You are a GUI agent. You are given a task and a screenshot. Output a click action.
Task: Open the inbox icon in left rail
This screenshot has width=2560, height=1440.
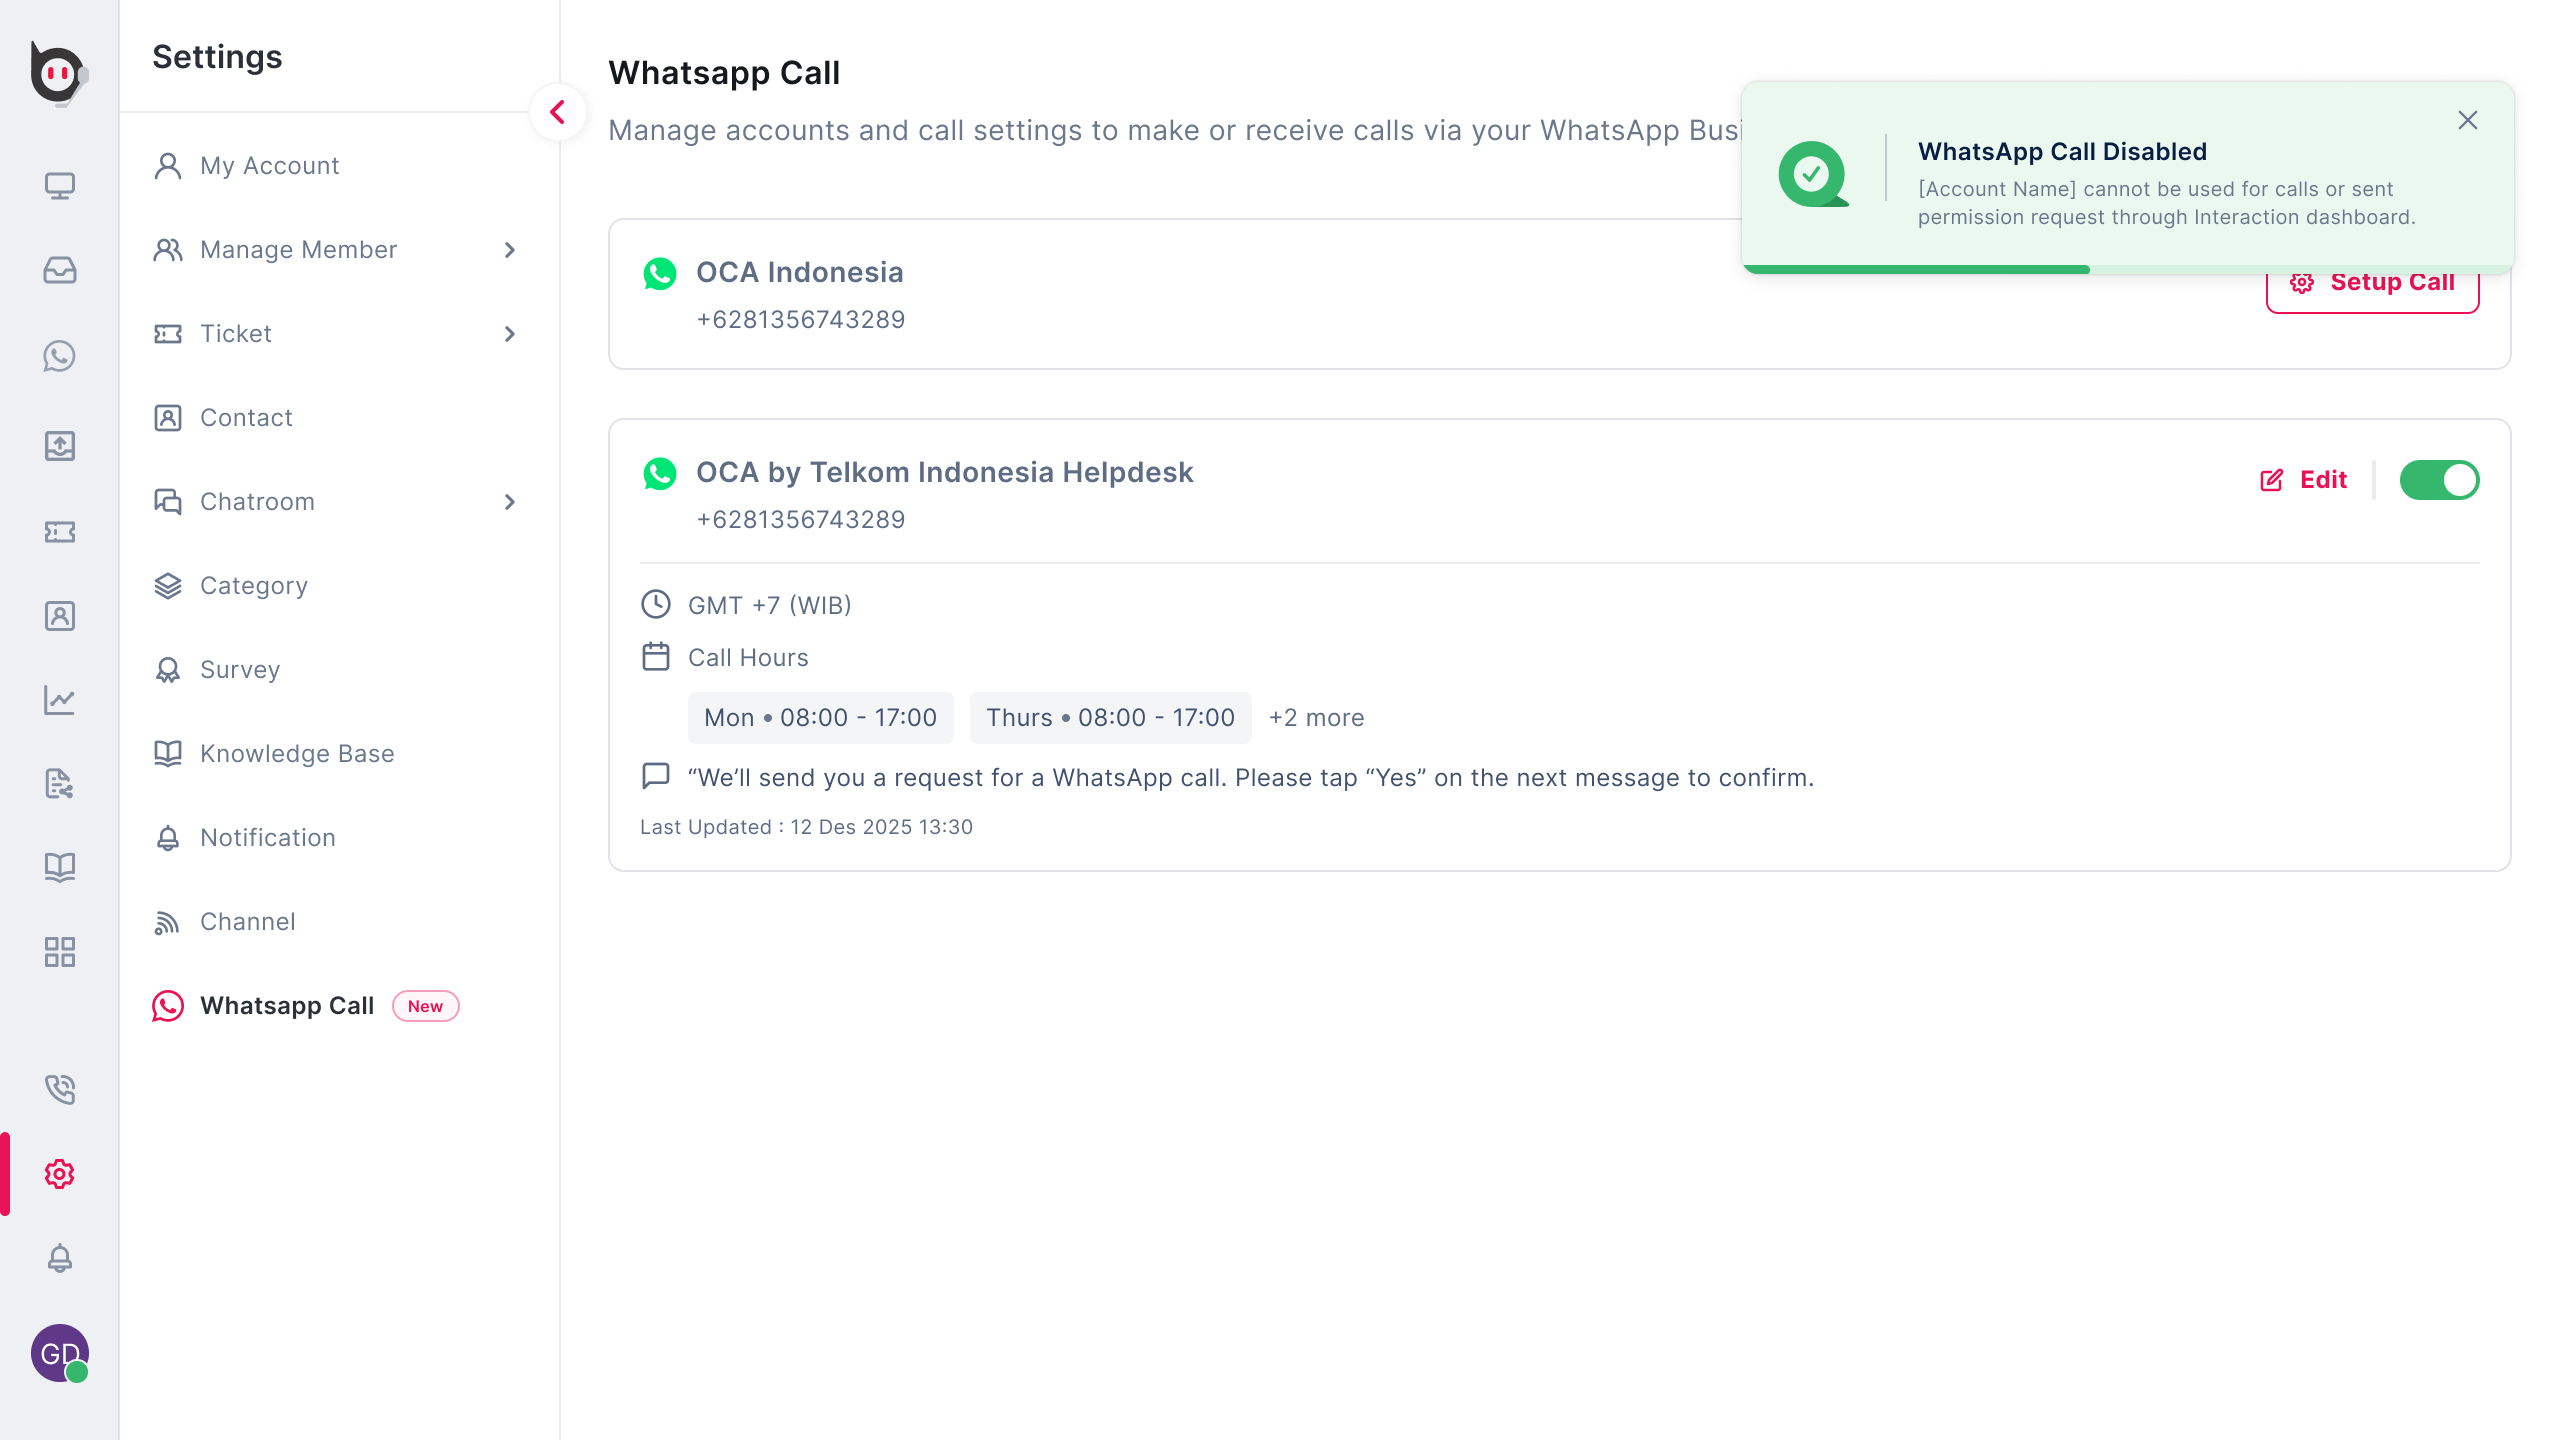click(x=60, y=271)
